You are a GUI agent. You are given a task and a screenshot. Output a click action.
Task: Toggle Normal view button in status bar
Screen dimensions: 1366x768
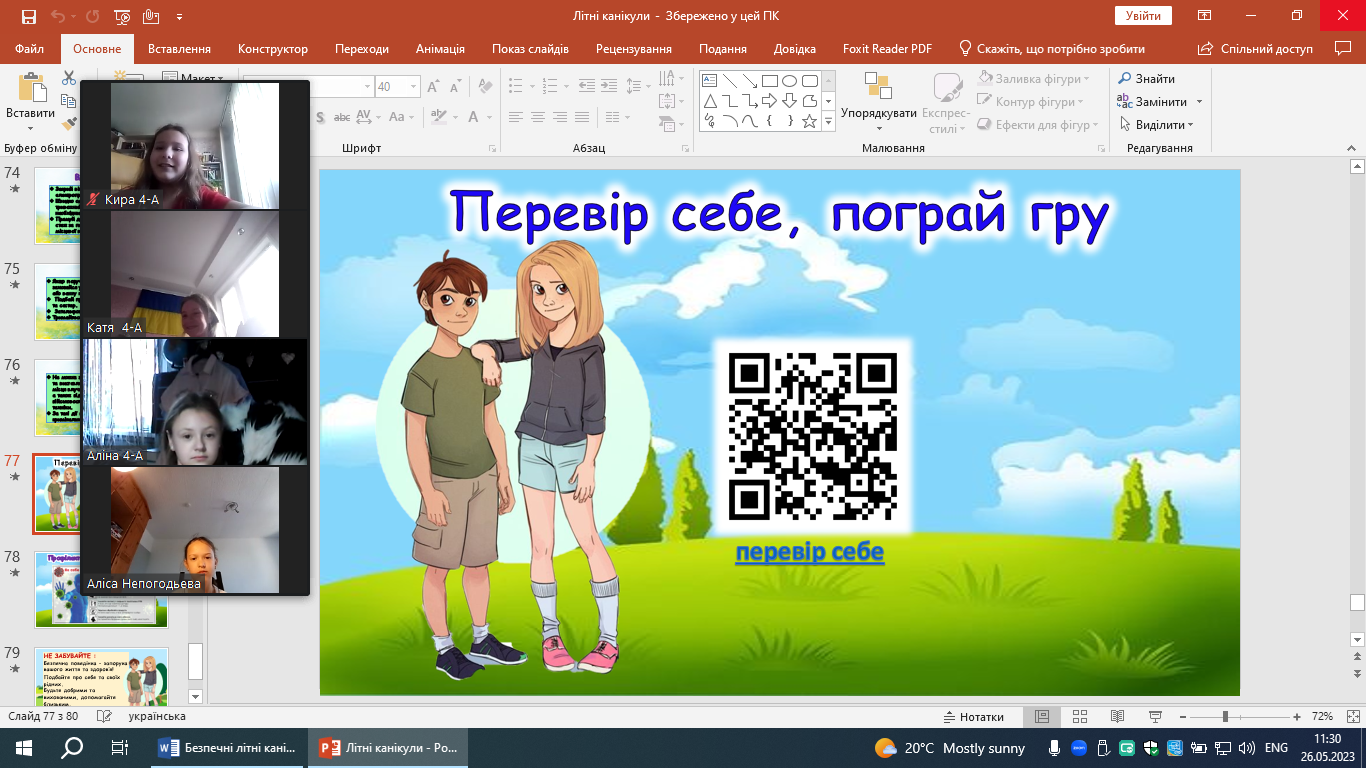[x=1042, y=717]
